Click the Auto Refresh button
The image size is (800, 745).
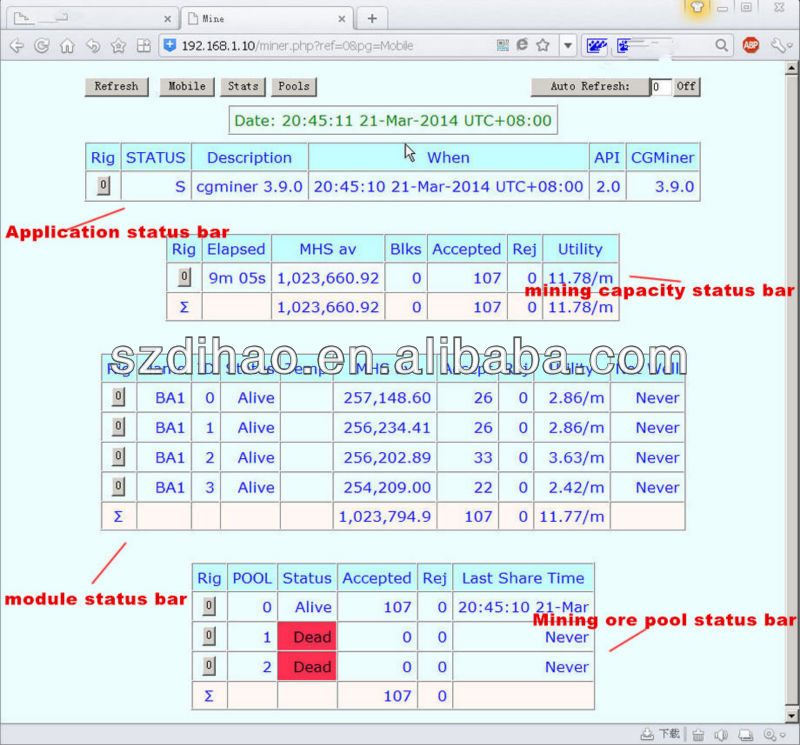590,87
